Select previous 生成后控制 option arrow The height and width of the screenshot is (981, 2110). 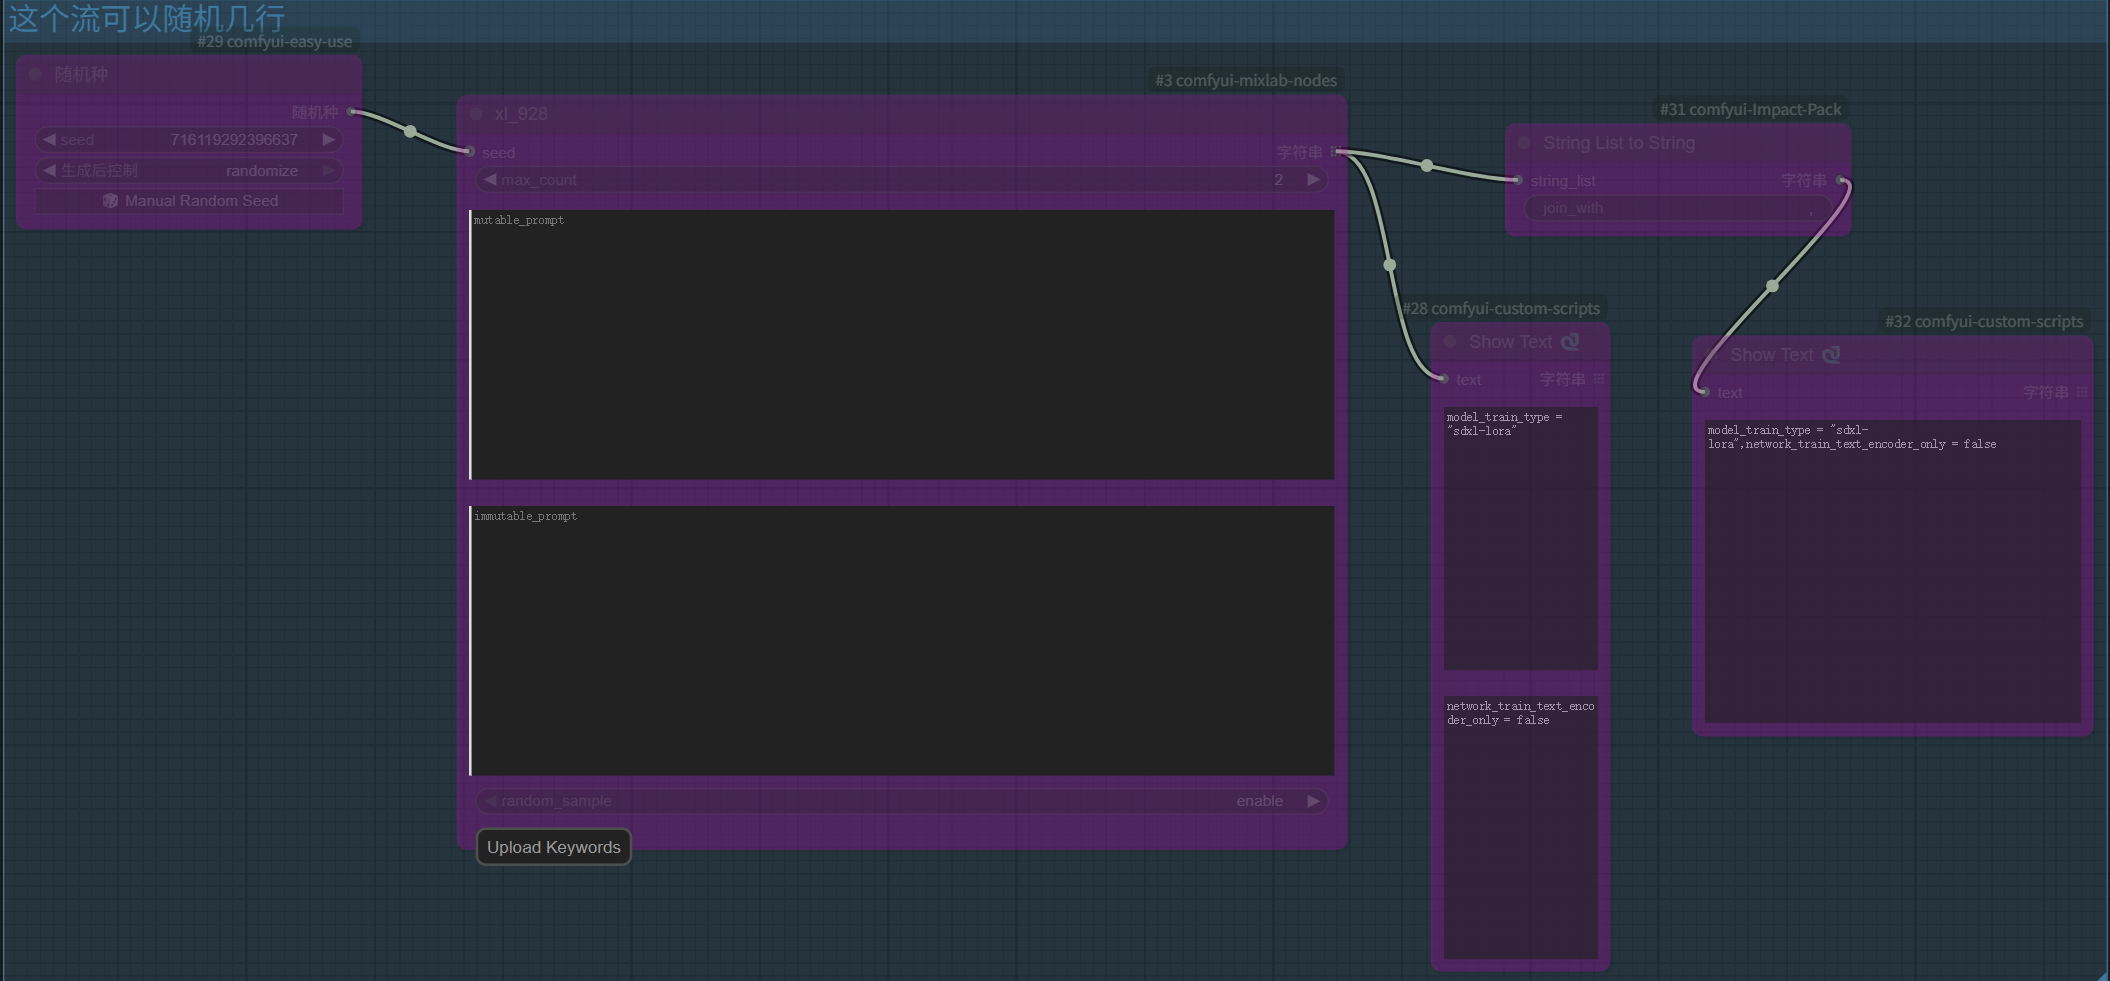click(x=49, y=171)
